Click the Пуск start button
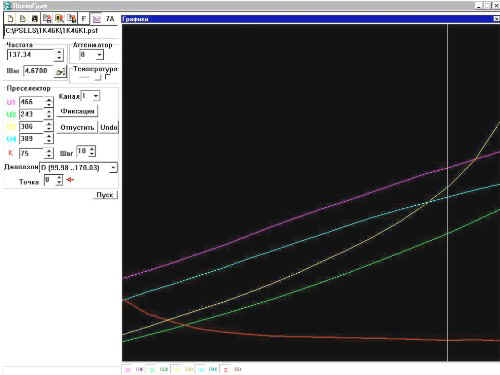The image size is (500, 375). click(105, 195)
